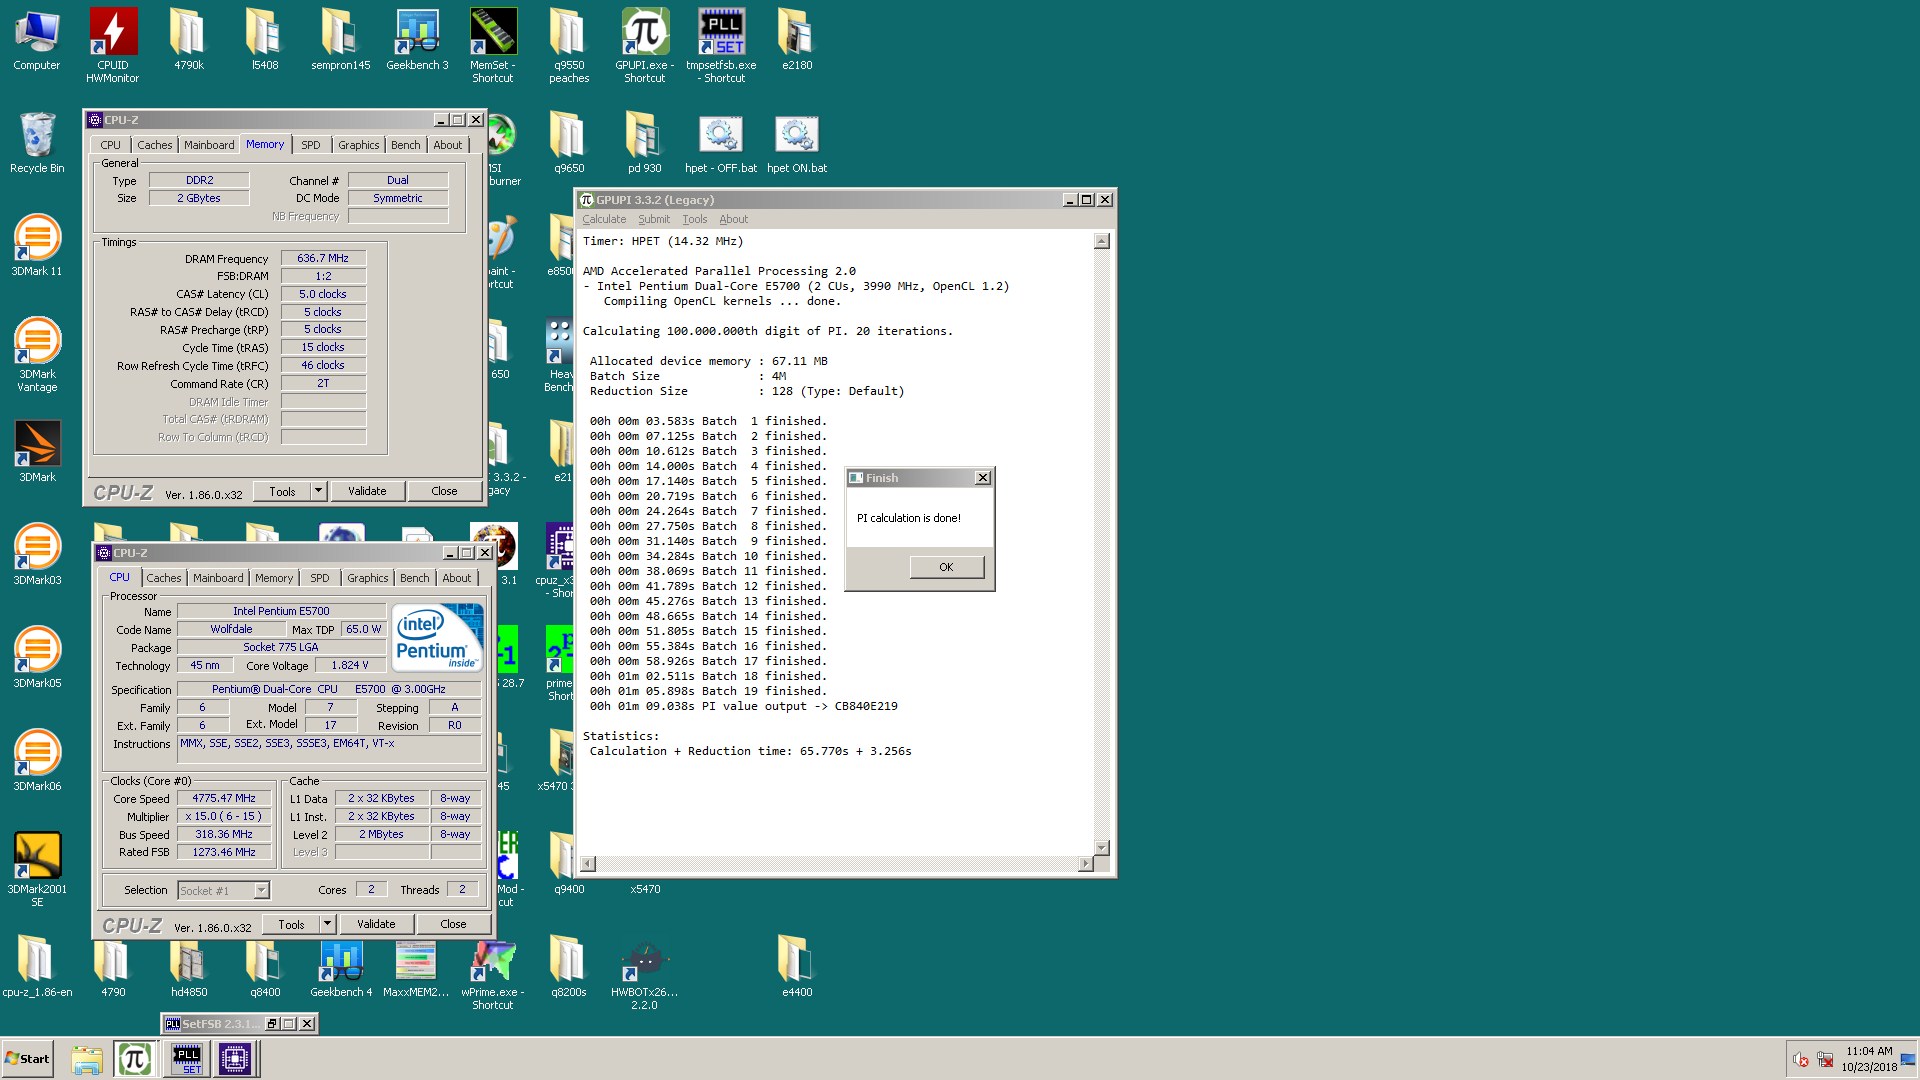Open the Geekbench 3 desktop shortcut
The height and width of the screenshot is (1080, 1920).
[417, 40]
